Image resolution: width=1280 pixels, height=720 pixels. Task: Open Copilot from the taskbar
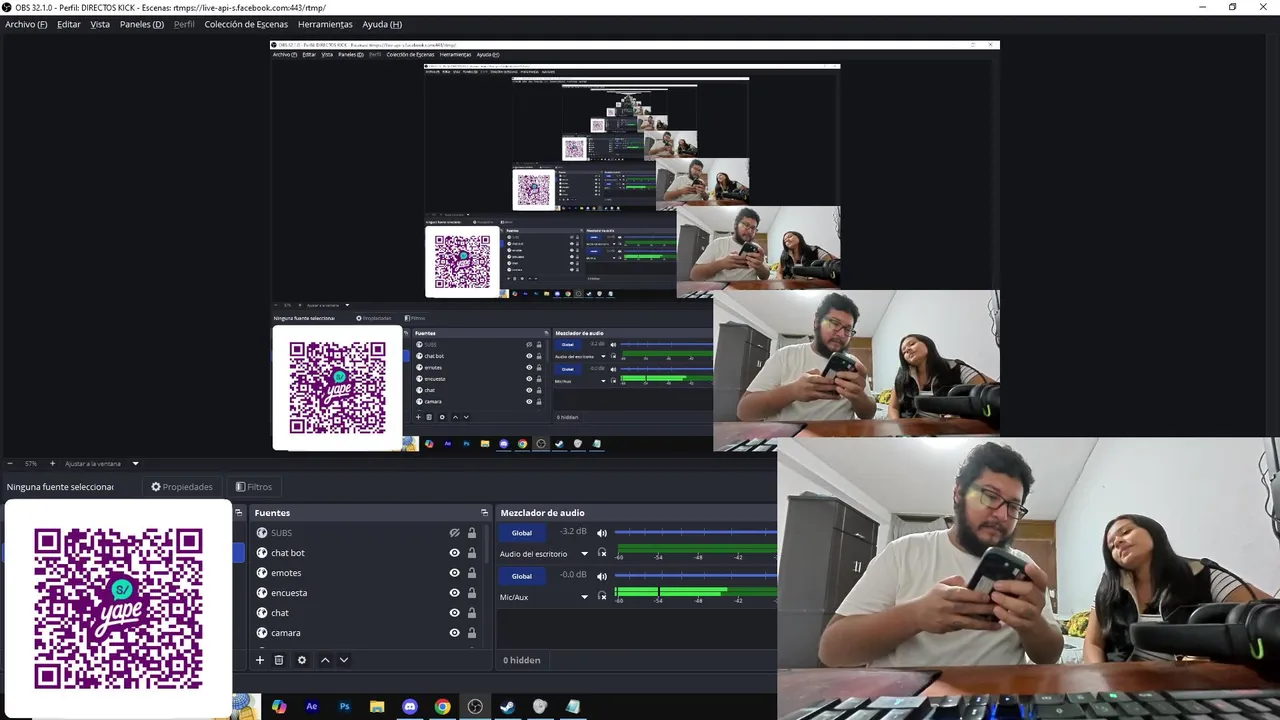(279, 707)
